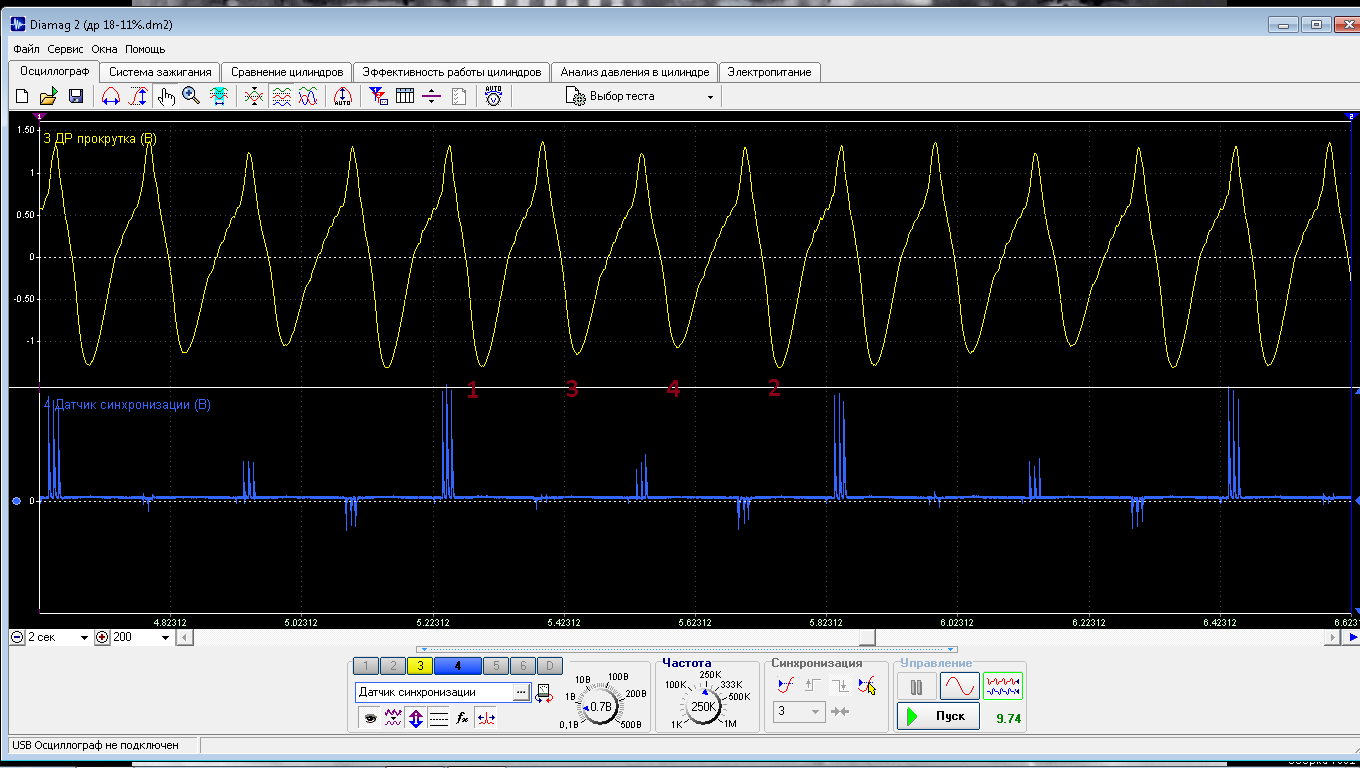This screenshot has height=768, width=1360.
Task: Switch to the Осциллограф tab
Action: [54, 71]
